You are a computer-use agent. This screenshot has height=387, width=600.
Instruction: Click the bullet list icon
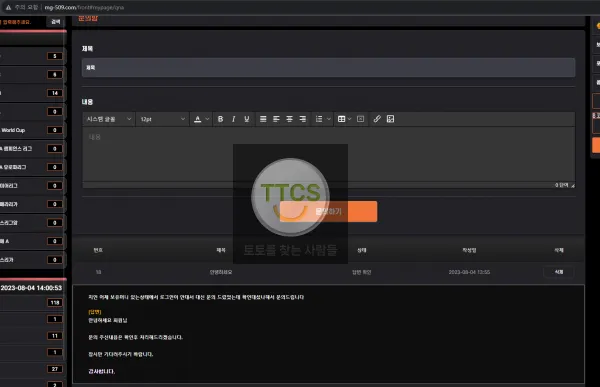[319, 119]
